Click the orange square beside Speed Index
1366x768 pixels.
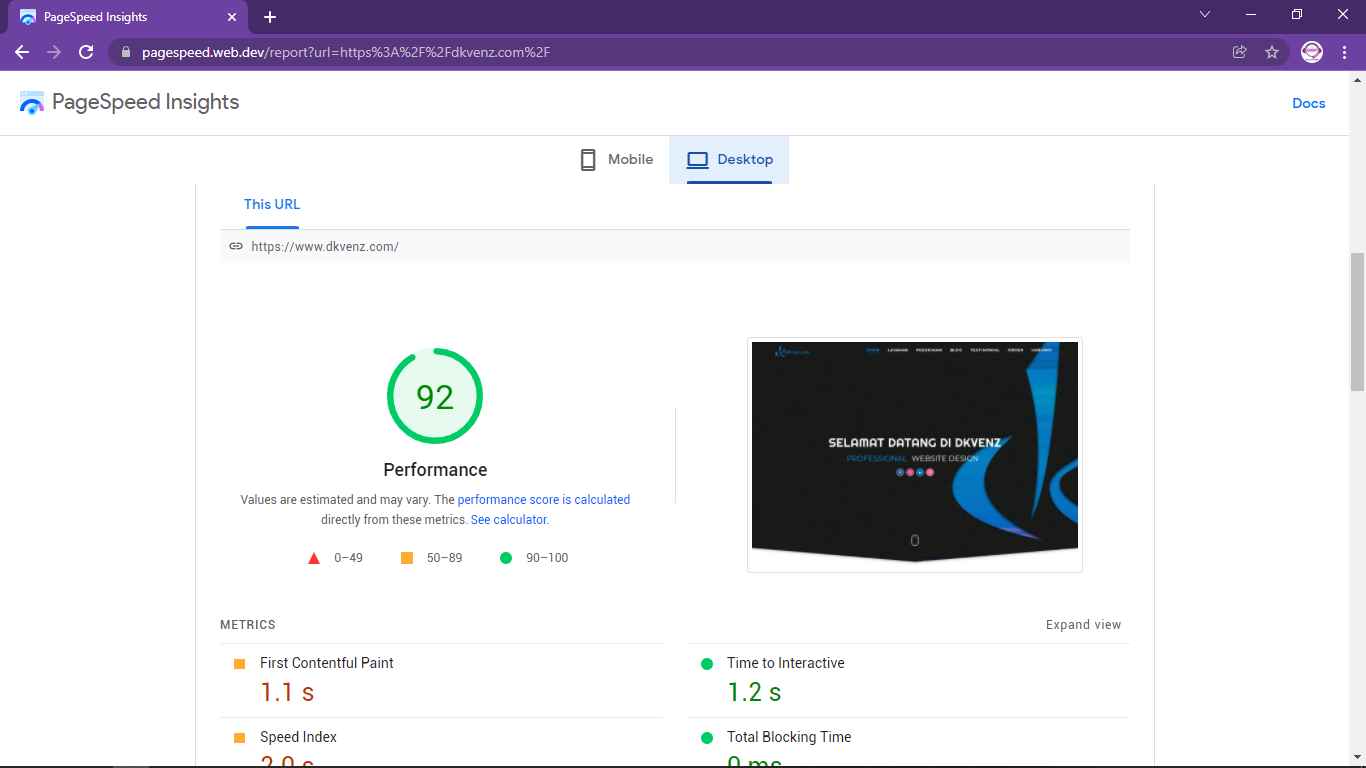[x=239, y=738]
